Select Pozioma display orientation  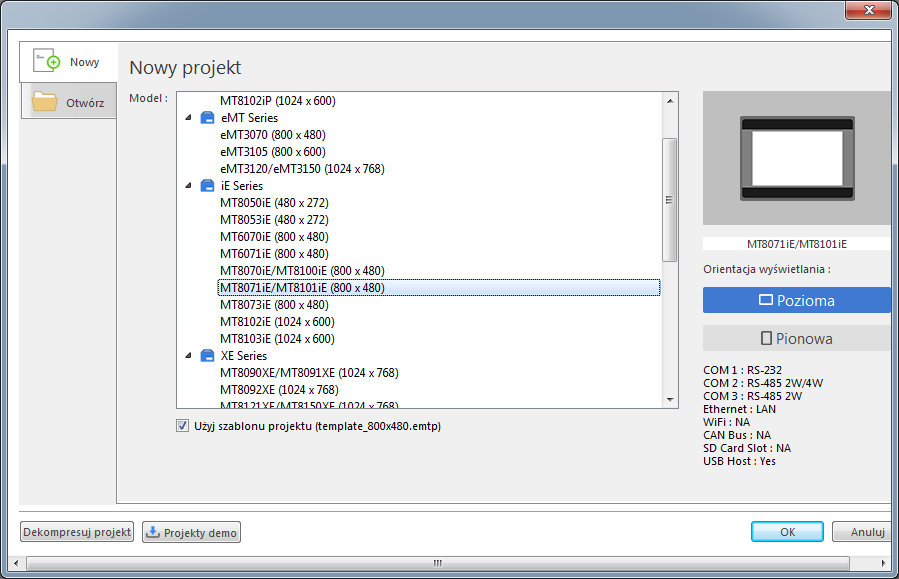797,300
